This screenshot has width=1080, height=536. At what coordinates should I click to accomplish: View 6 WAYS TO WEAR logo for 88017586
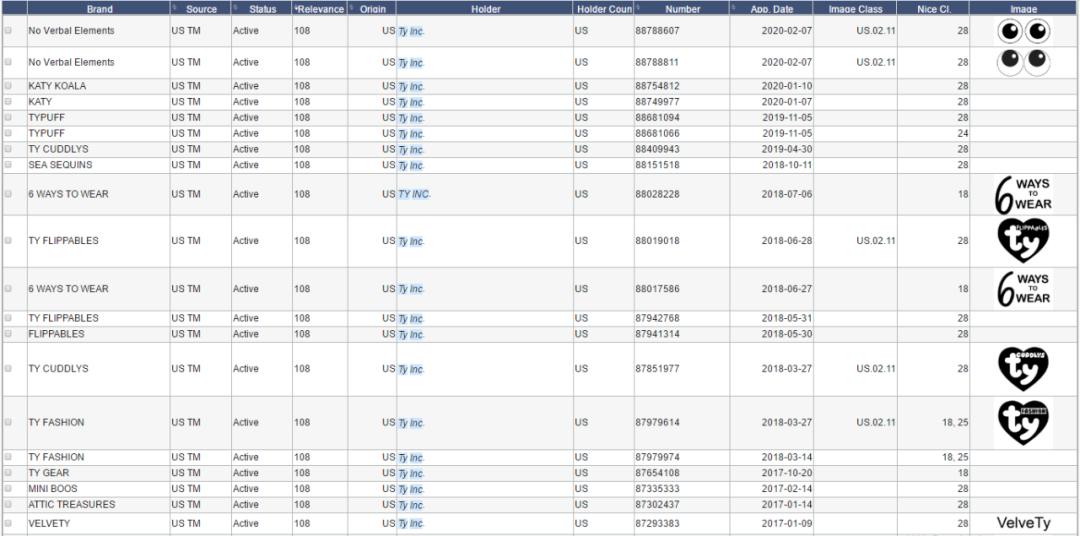click(1024, 289)
